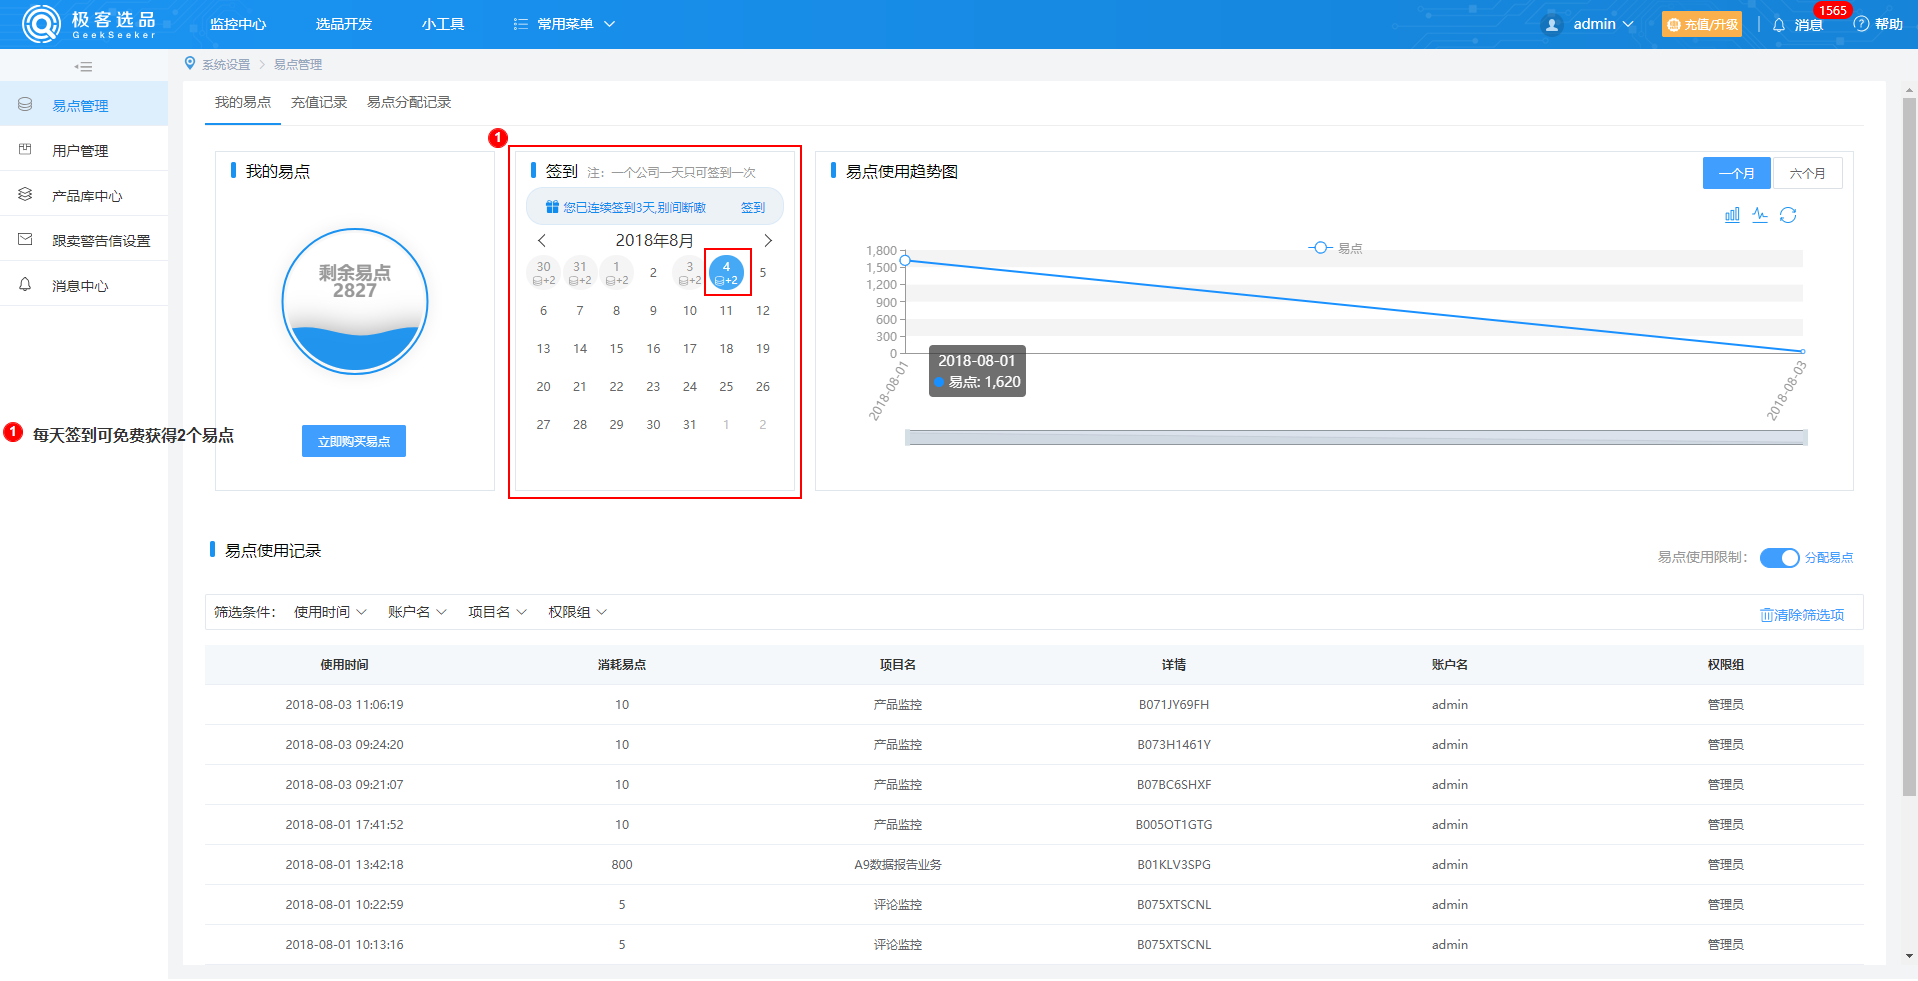Select August 4 in the calendar
This screenshot has height=981, width=1918.
[x=727, y=272]
